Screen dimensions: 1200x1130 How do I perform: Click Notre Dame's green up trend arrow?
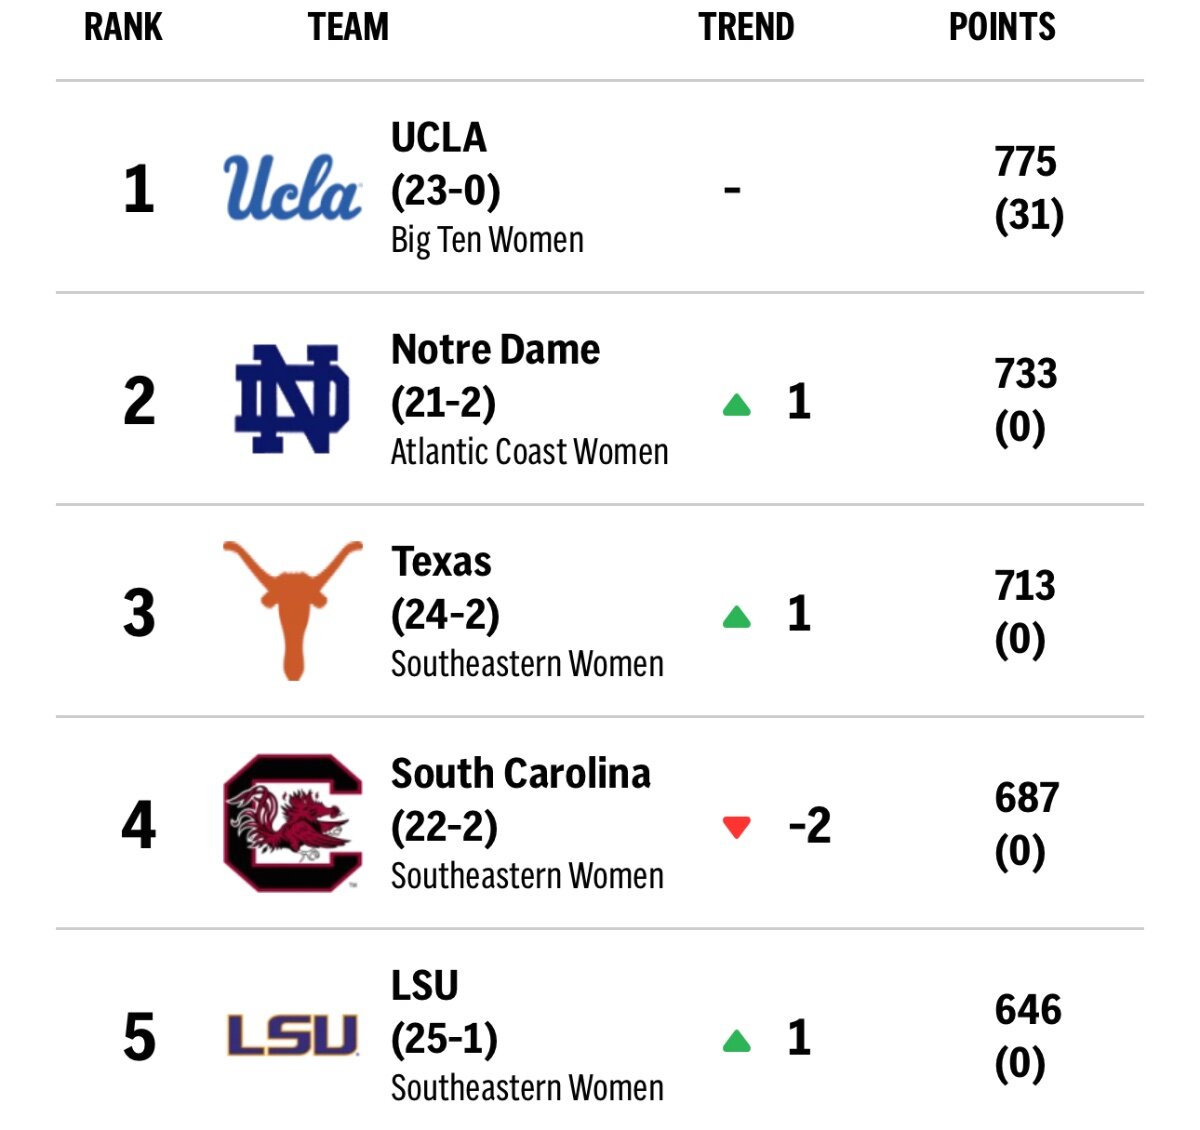[x=737, y=405]
